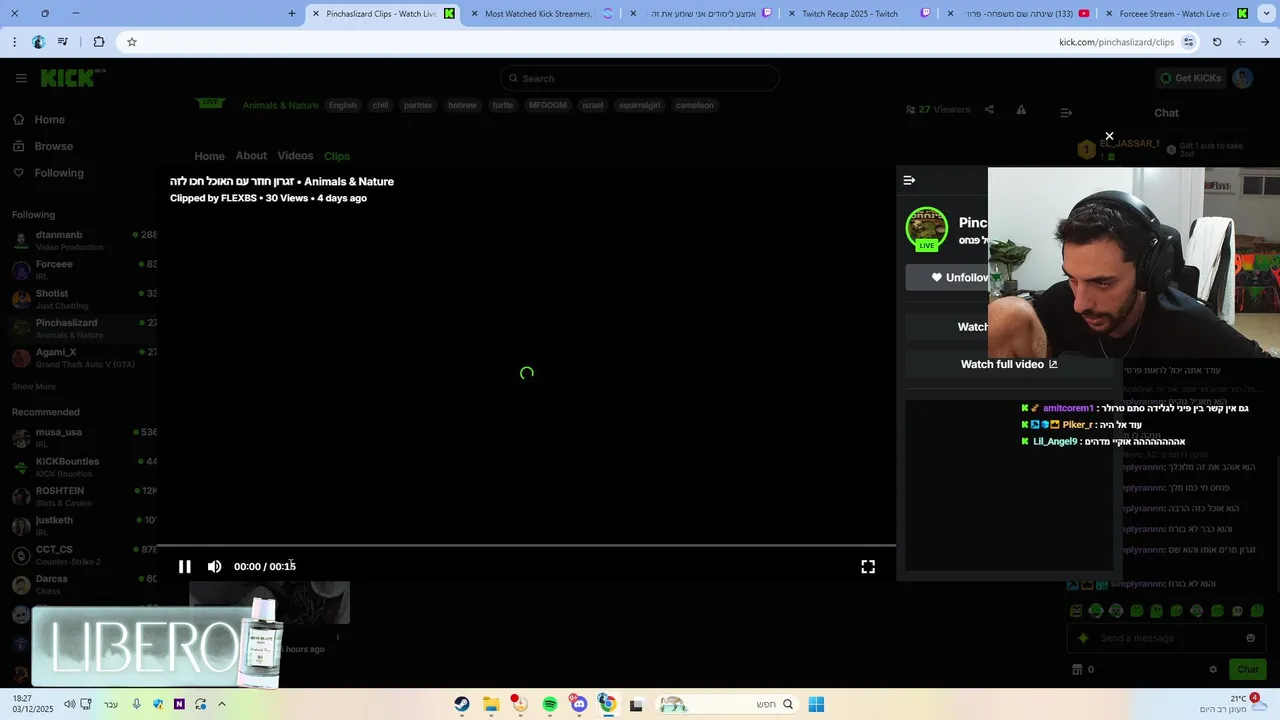The width and height of the screenshot is (1280, 720).
Task: Bookmark this page with star icon
Action: tap(131, 42)
